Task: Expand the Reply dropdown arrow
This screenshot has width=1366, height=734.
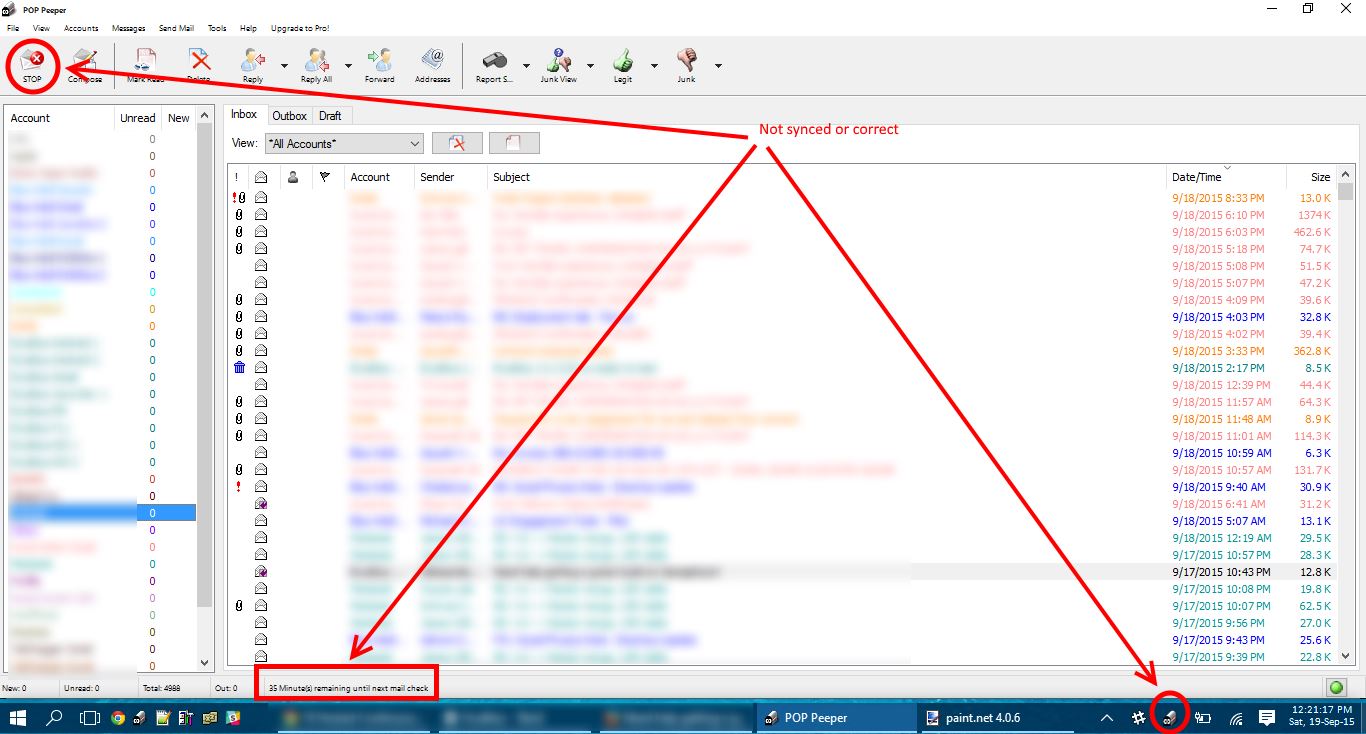Action: pos(284,65)
